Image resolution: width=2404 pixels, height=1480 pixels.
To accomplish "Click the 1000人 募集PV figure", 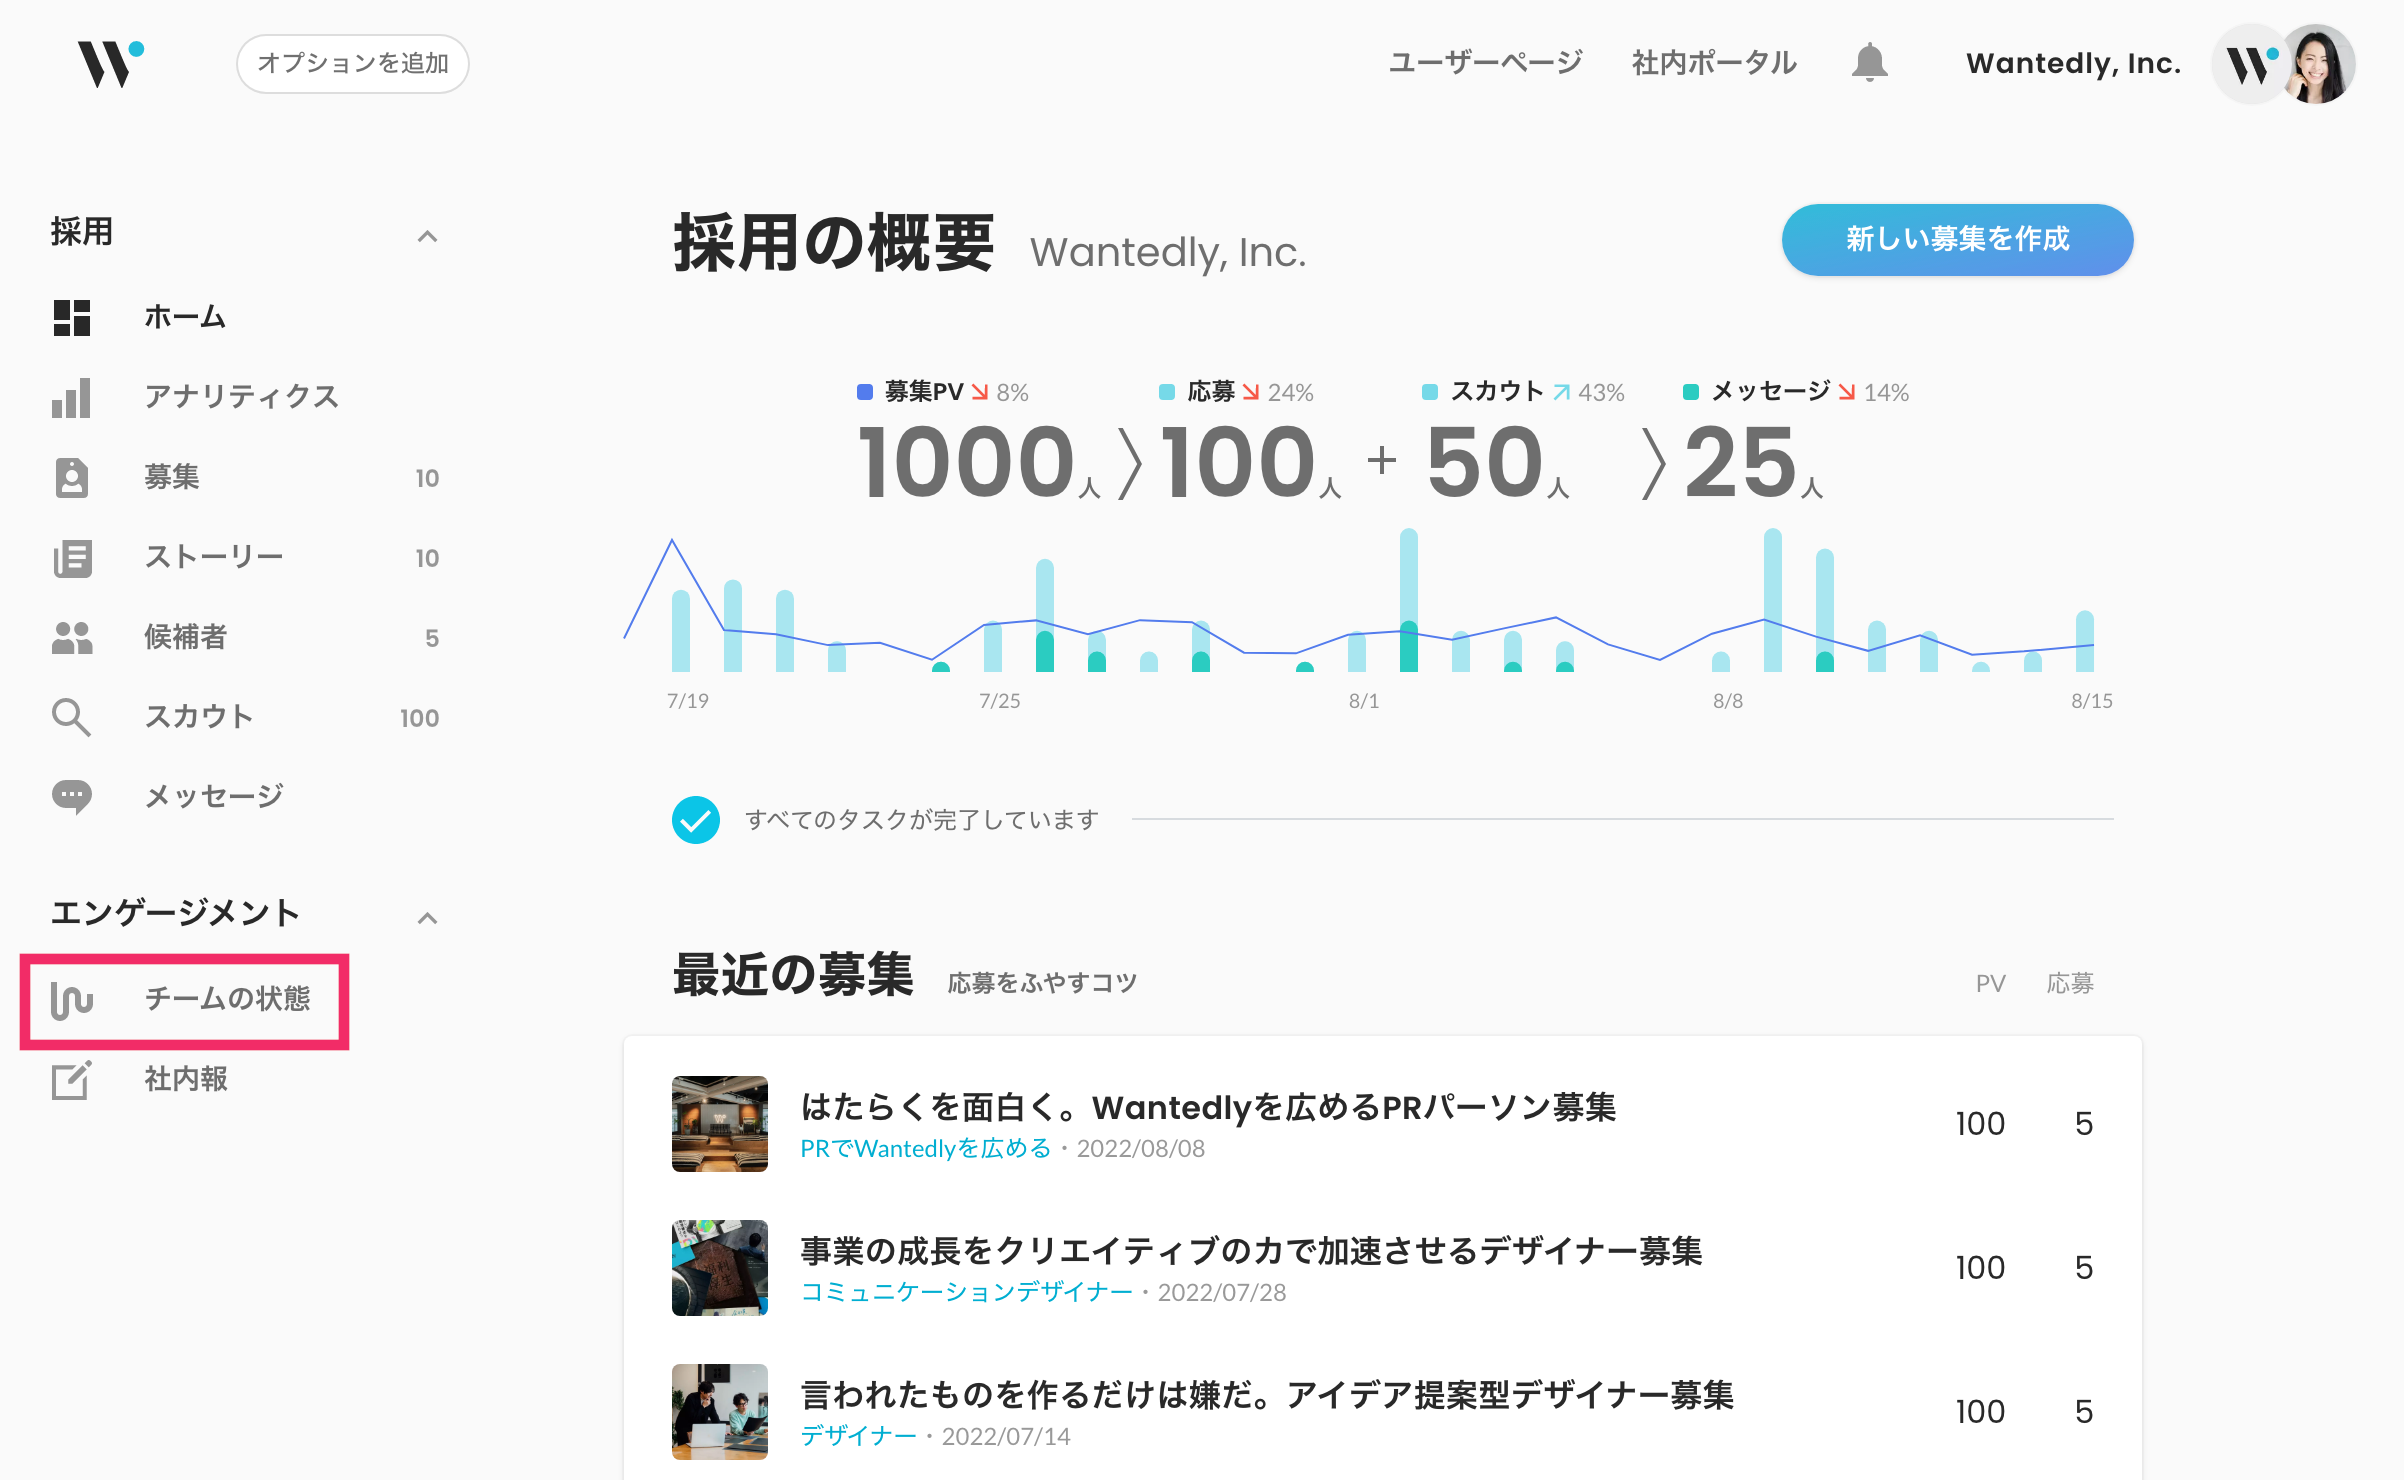I will tap(979, 463).
